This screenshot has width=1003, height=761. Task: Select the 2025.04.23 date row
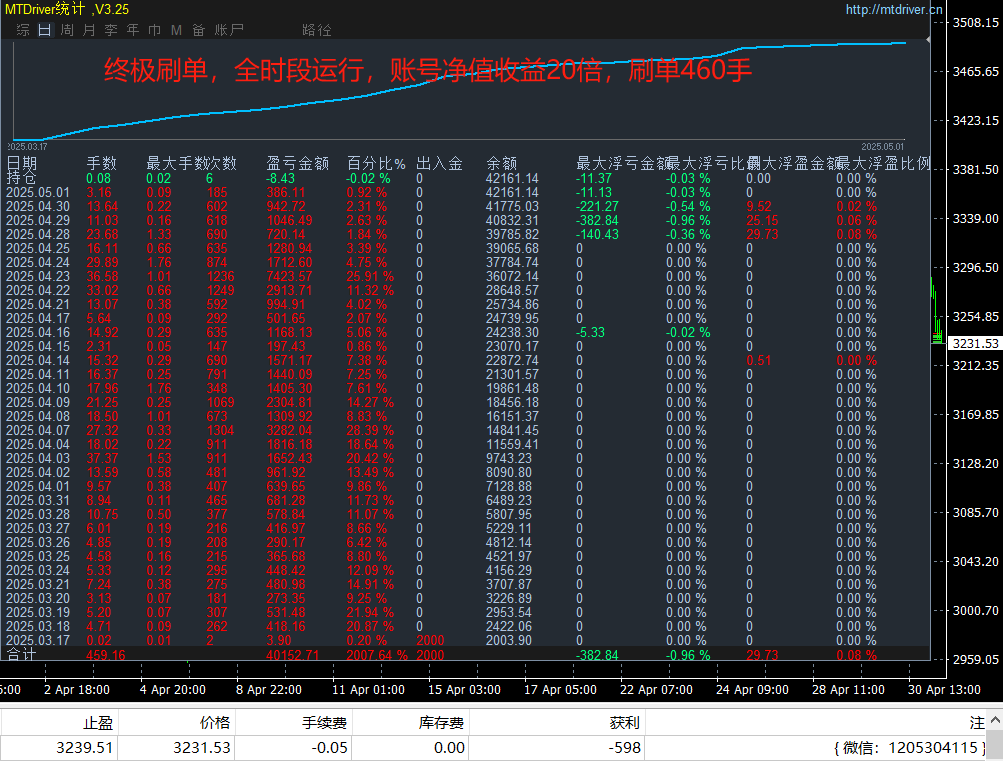click(465, 276)
